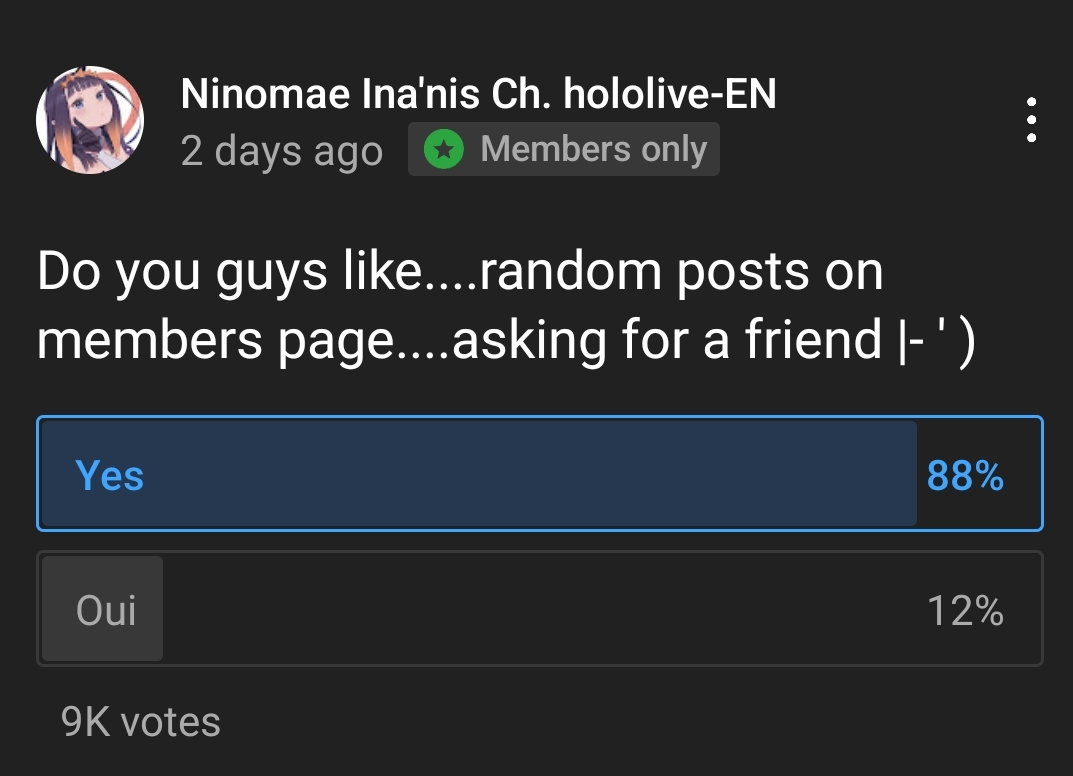Screen dimensions: 1073x776
Task: Click the Members only badge
Action: 564,149
